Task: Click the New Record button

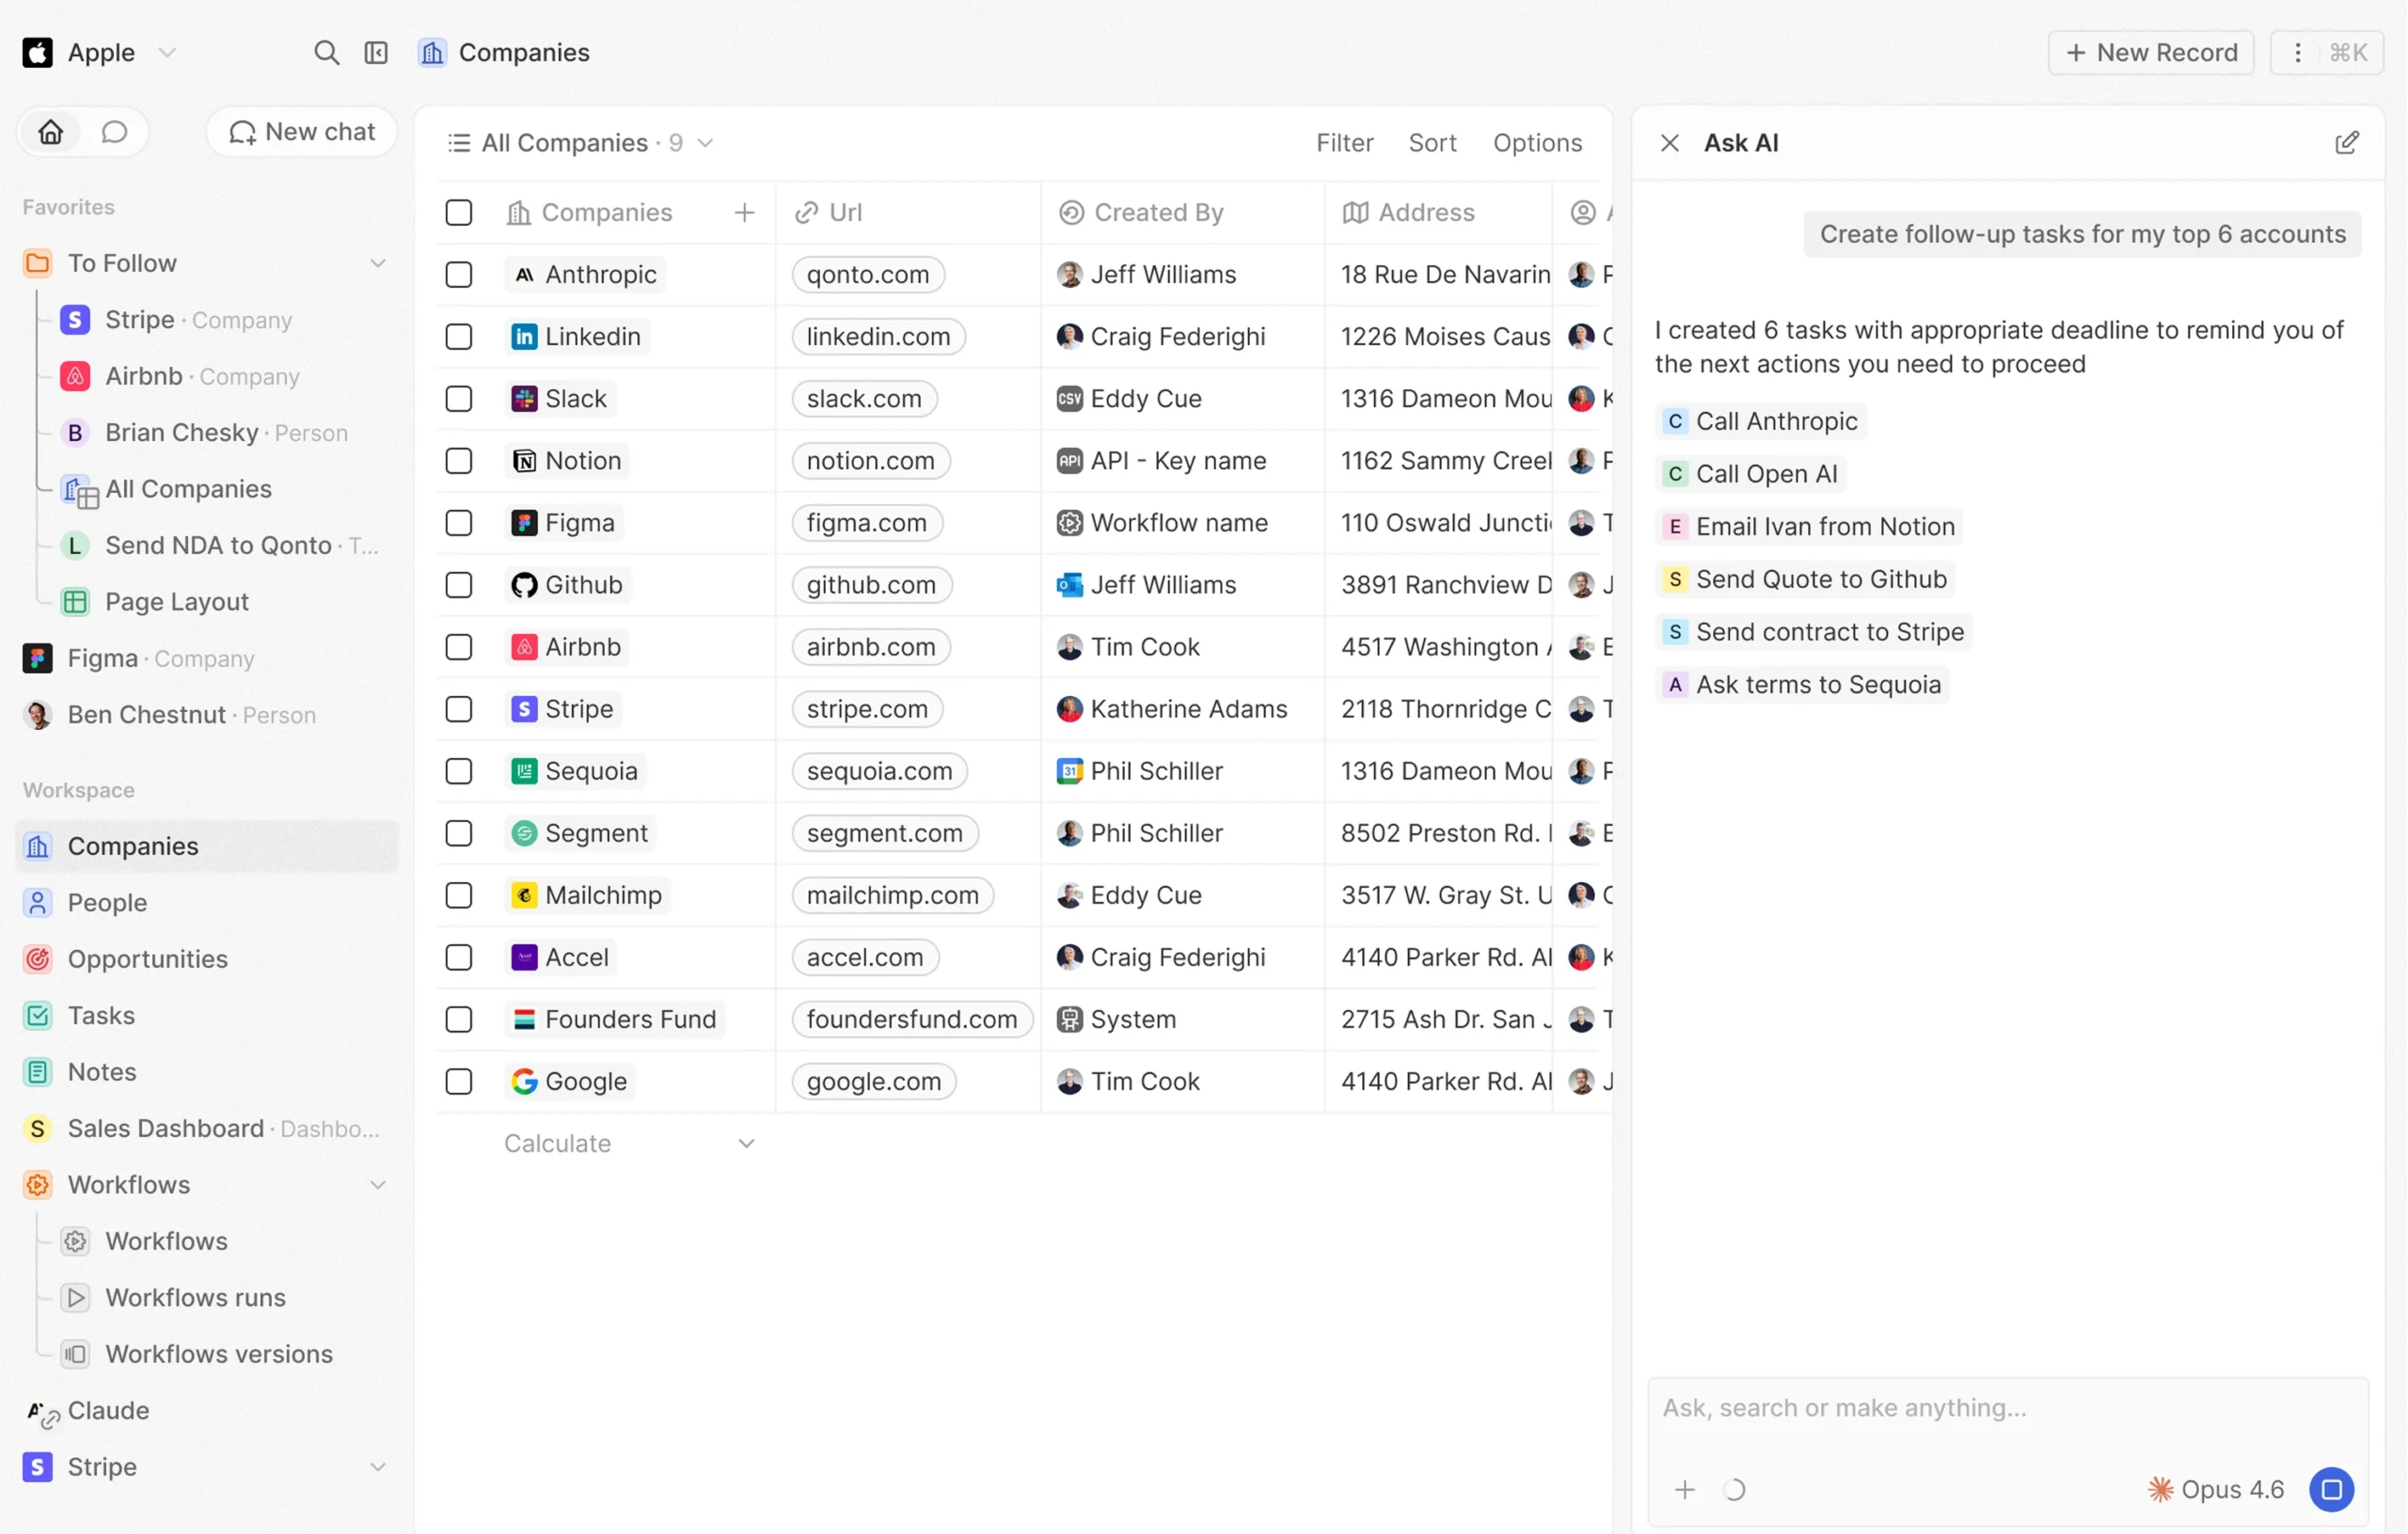Action: [2150, 52]
